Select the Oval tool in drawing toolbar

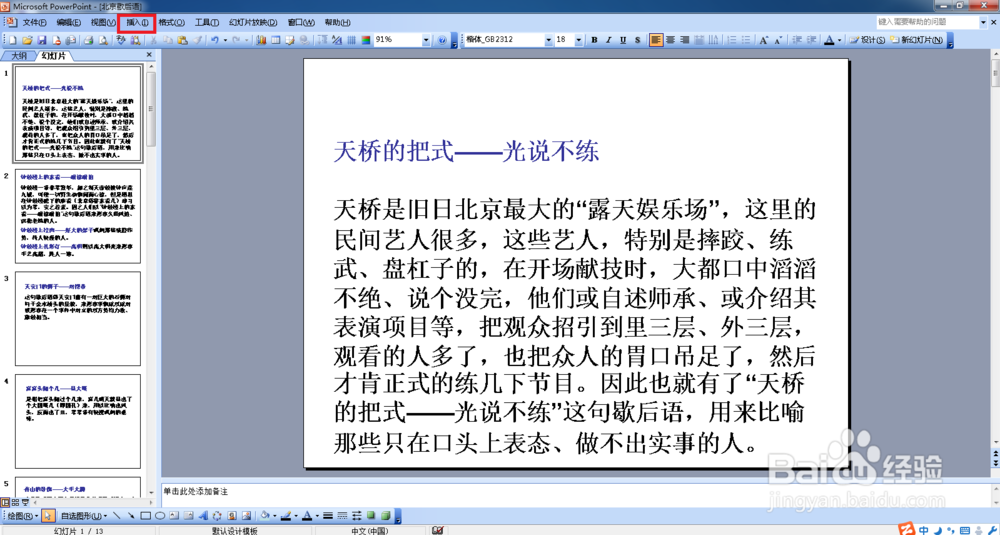(x=160, y=515)
